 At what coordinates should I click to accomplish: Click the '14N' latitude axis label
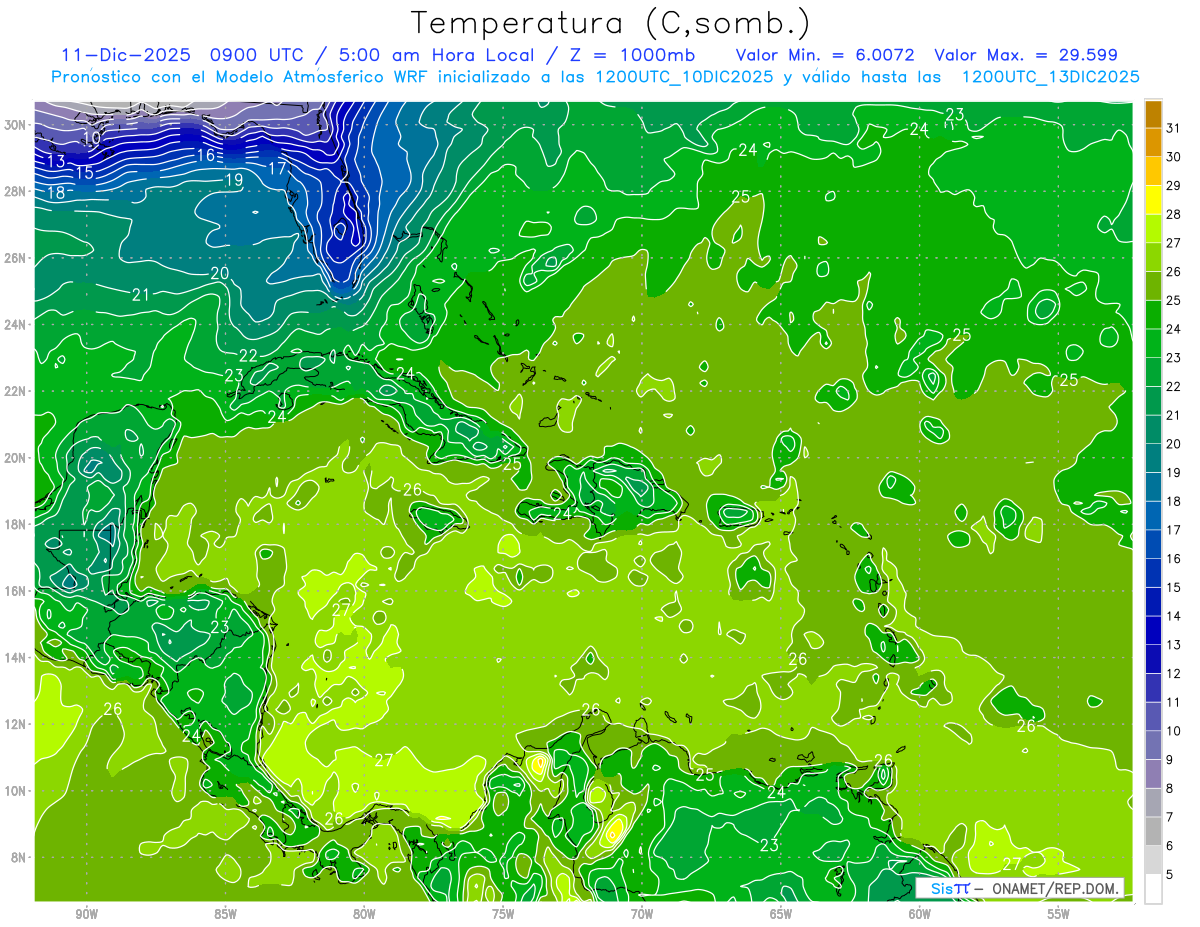tap(15, 658)
